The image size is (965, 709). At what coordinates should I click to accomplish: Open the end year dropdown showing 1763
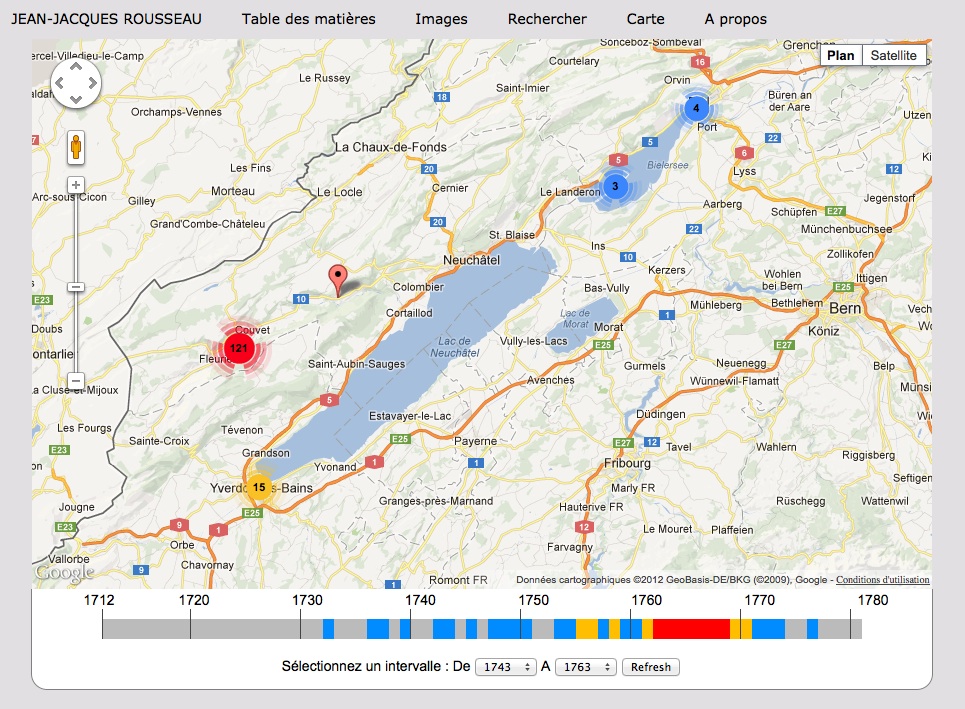[x=586, y=667]
